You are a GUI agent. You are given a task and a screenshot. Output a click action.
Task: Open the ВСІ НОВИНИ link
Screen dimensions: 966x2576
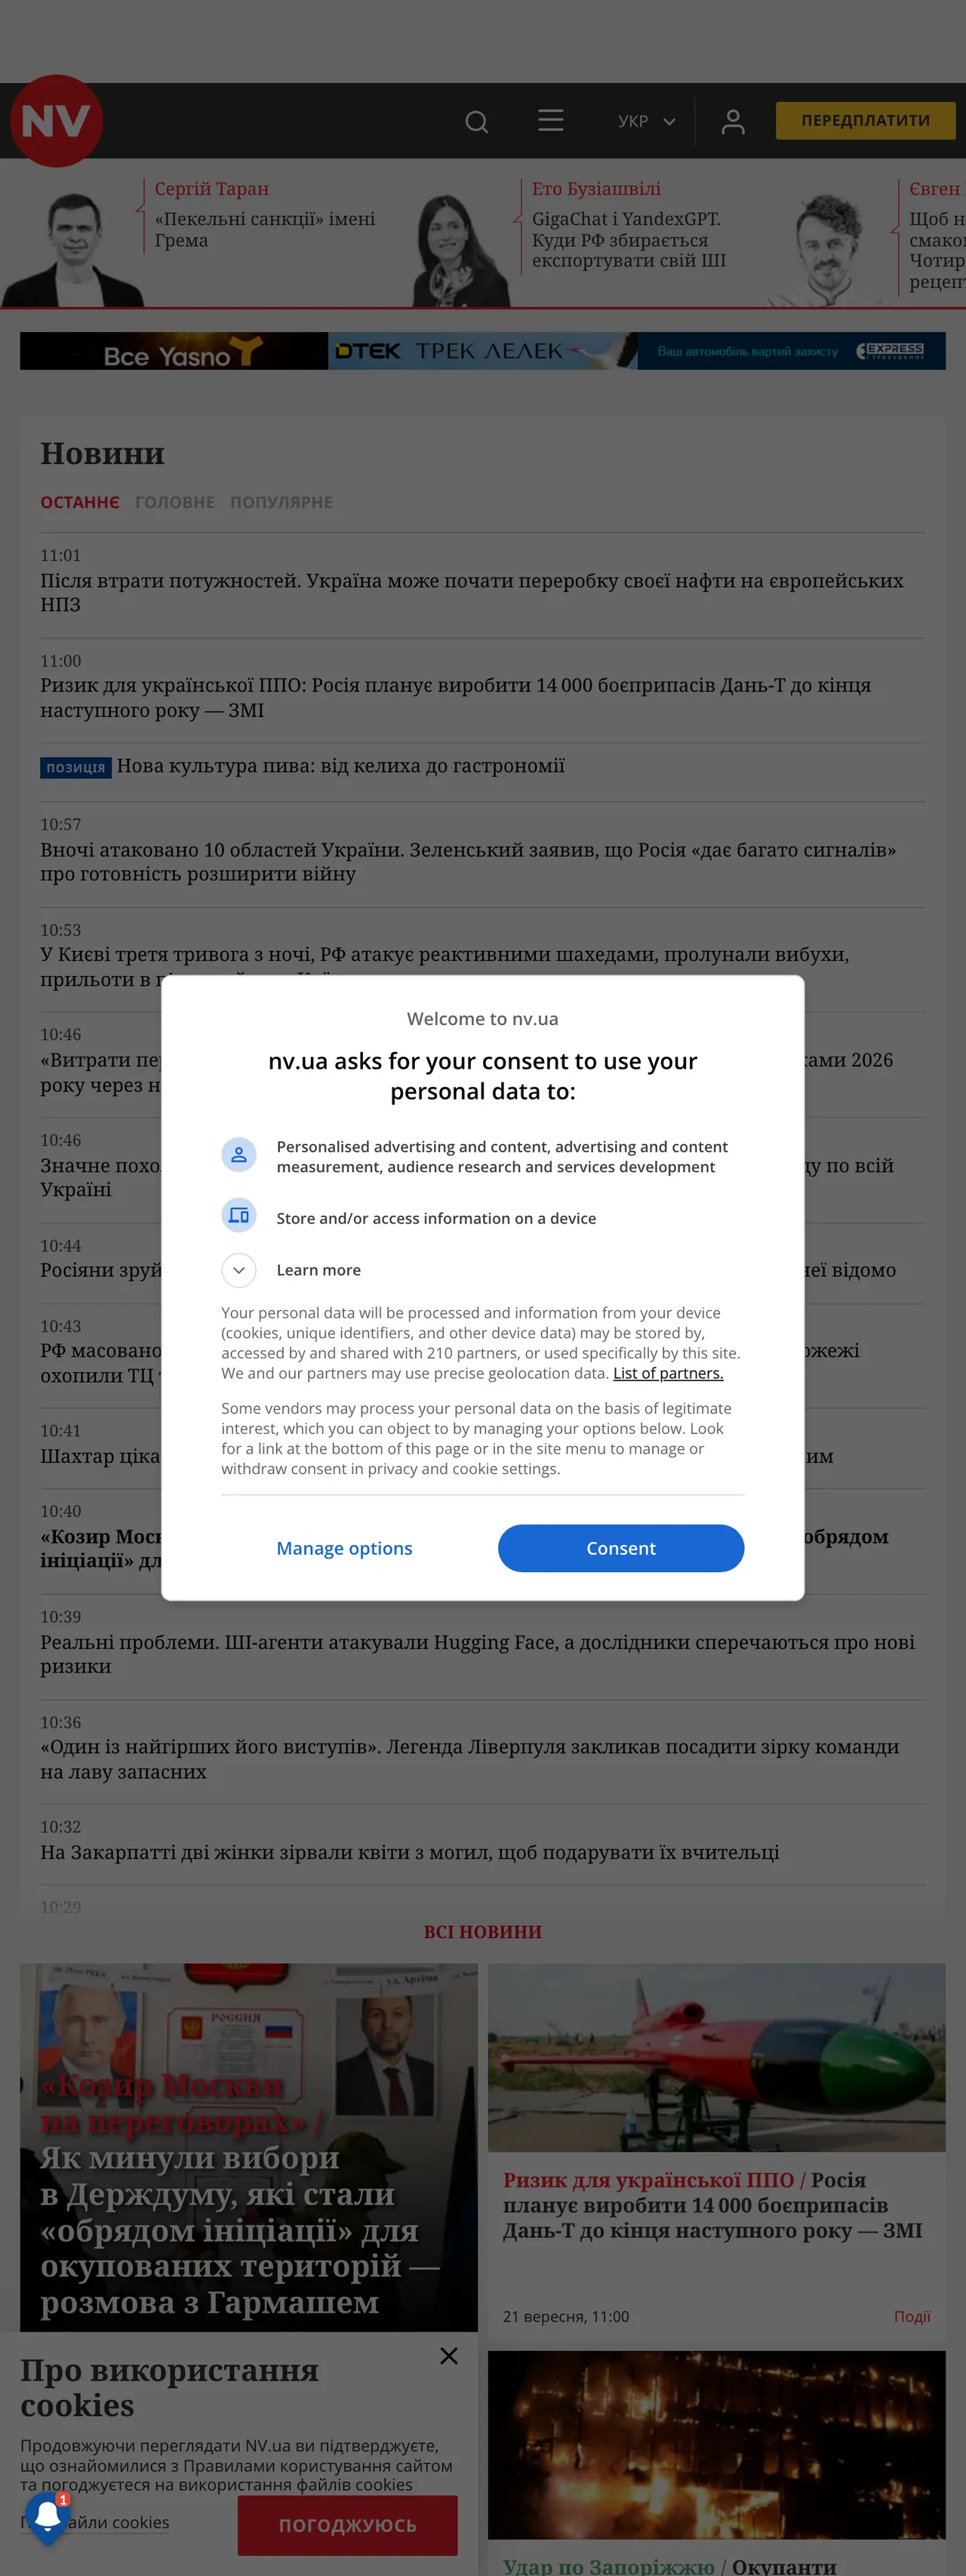click(x=483, y=1931)
